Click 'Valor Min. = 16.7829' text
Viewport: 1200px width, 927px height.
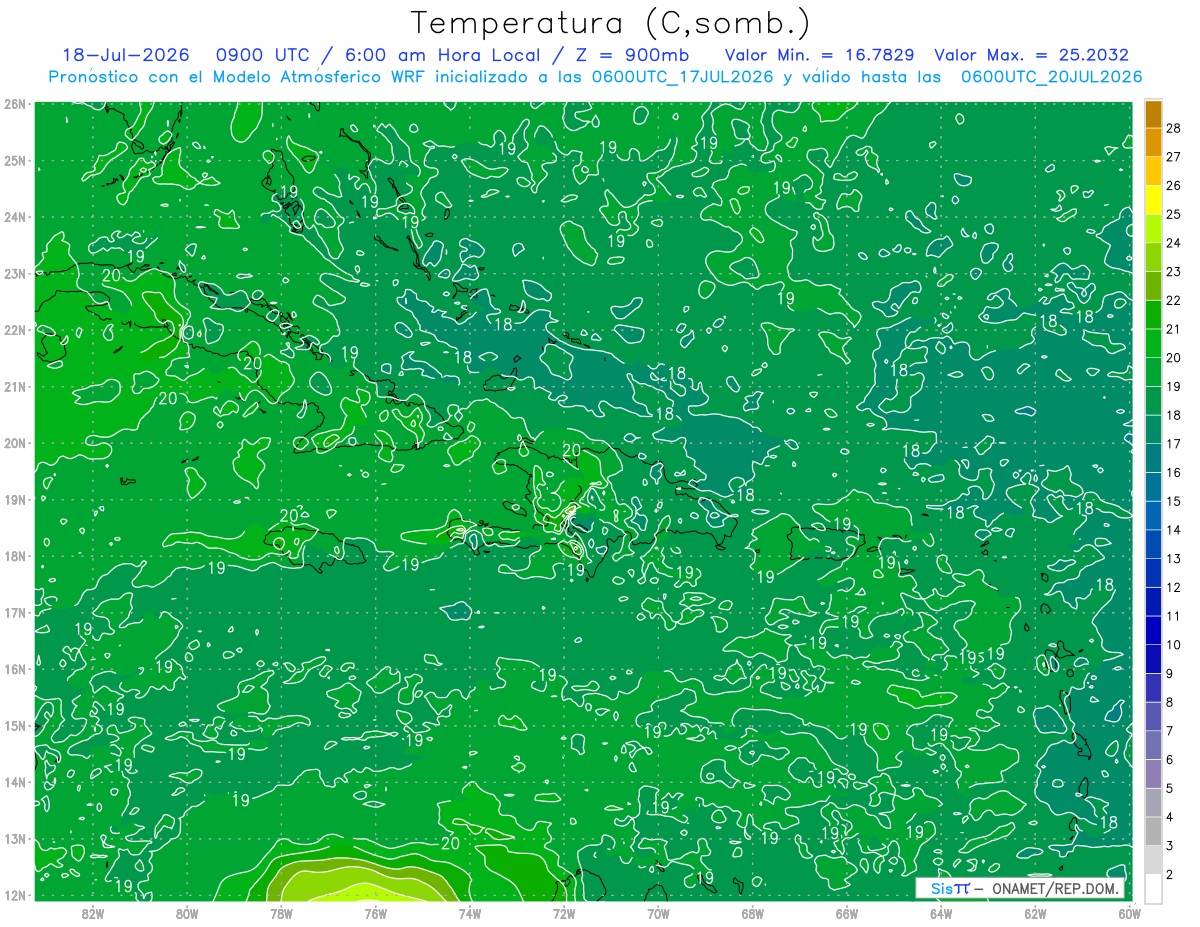(819, 55)
